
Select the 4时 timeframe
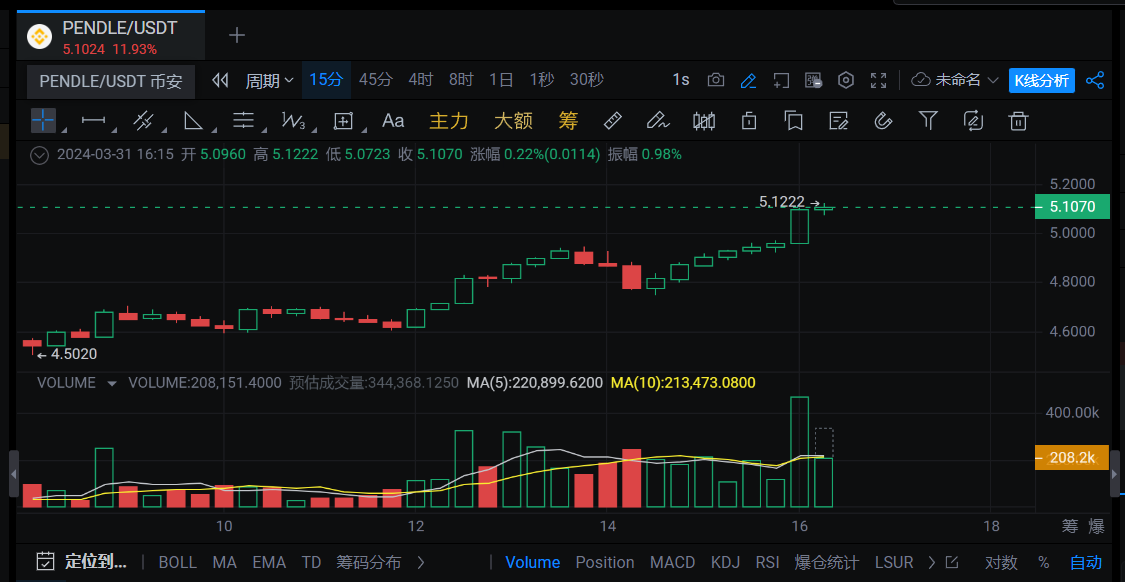(x=420, y=80)
